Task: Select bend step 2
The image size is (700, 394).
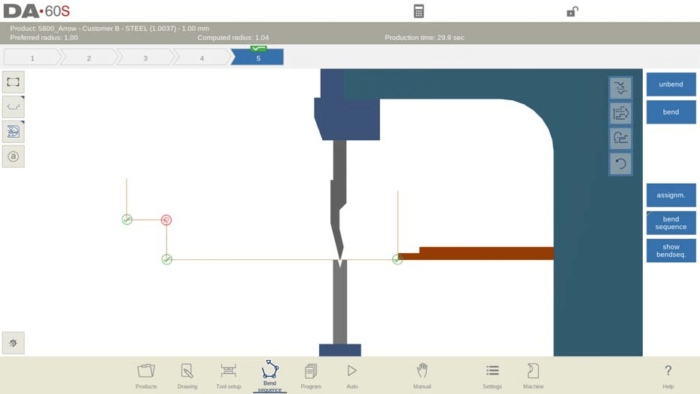Action: coord(89,58)
